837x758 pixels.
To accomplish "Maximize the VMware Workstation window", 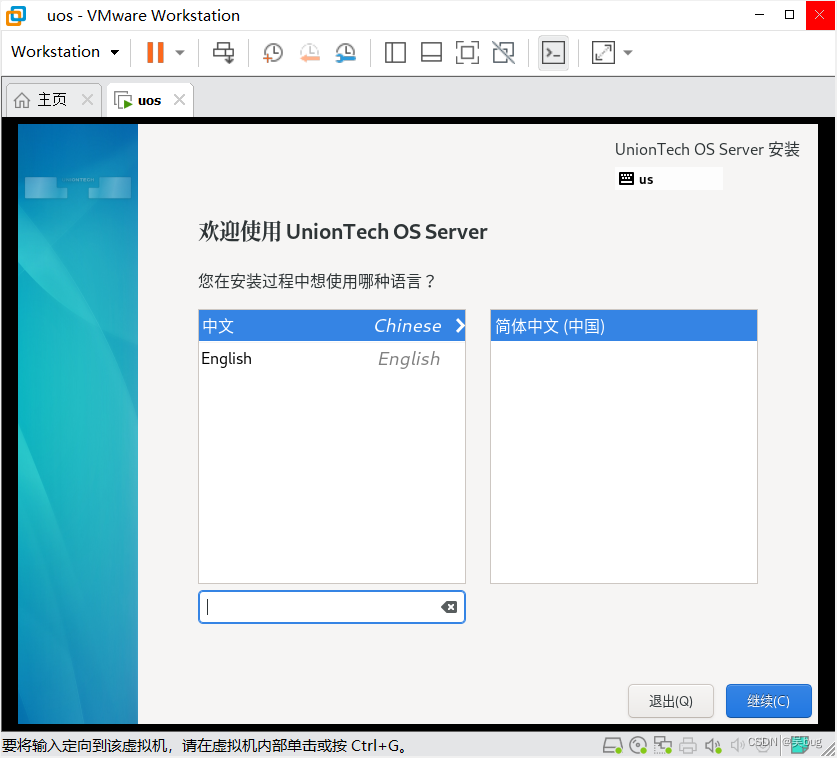I will click(x=789, y=15).
